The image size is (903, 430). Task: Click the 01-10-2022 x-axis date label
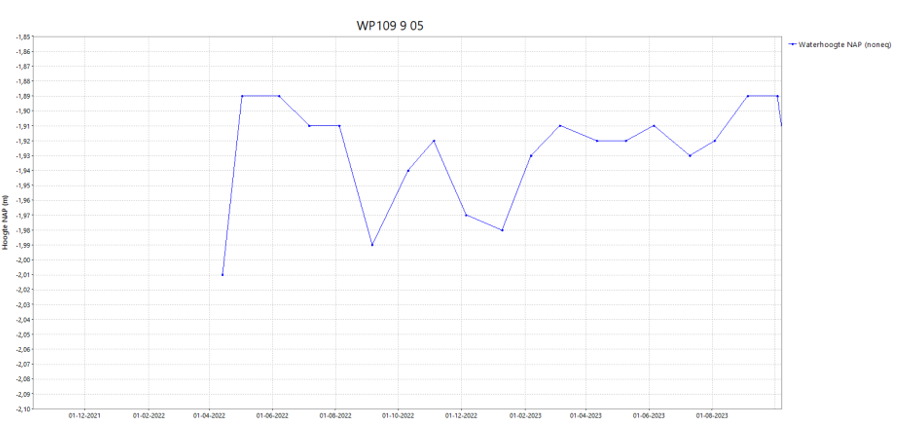click(398, 415)
